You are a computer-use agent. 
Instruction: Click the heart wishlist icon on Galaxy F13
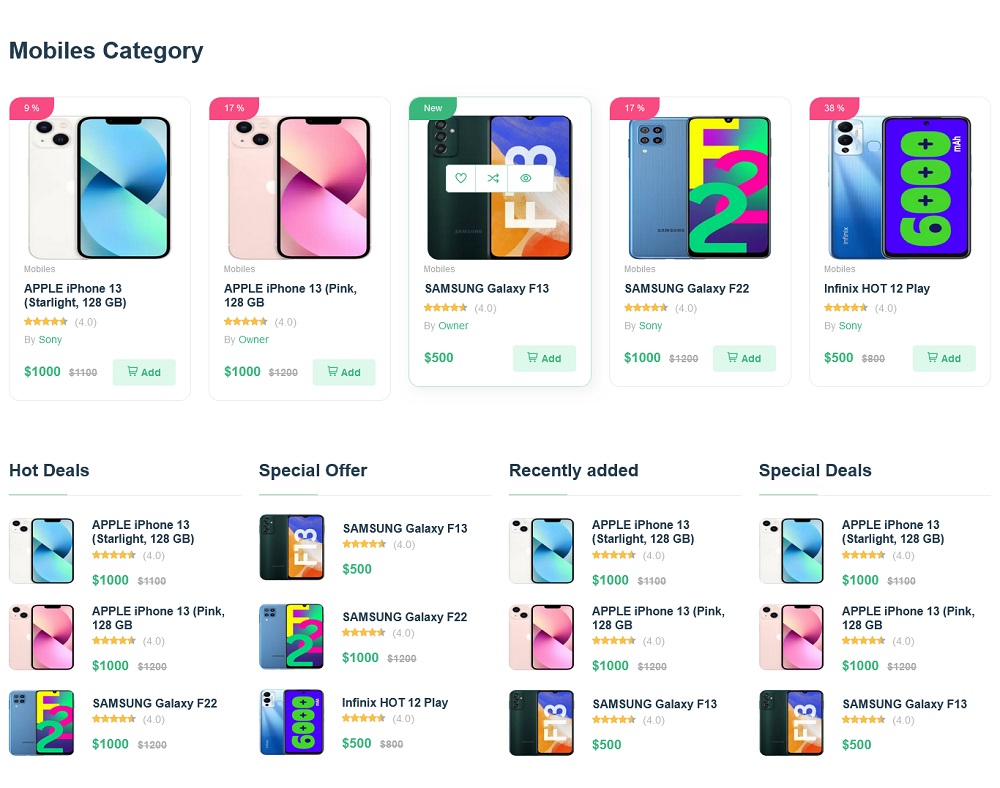pos(461,178)
